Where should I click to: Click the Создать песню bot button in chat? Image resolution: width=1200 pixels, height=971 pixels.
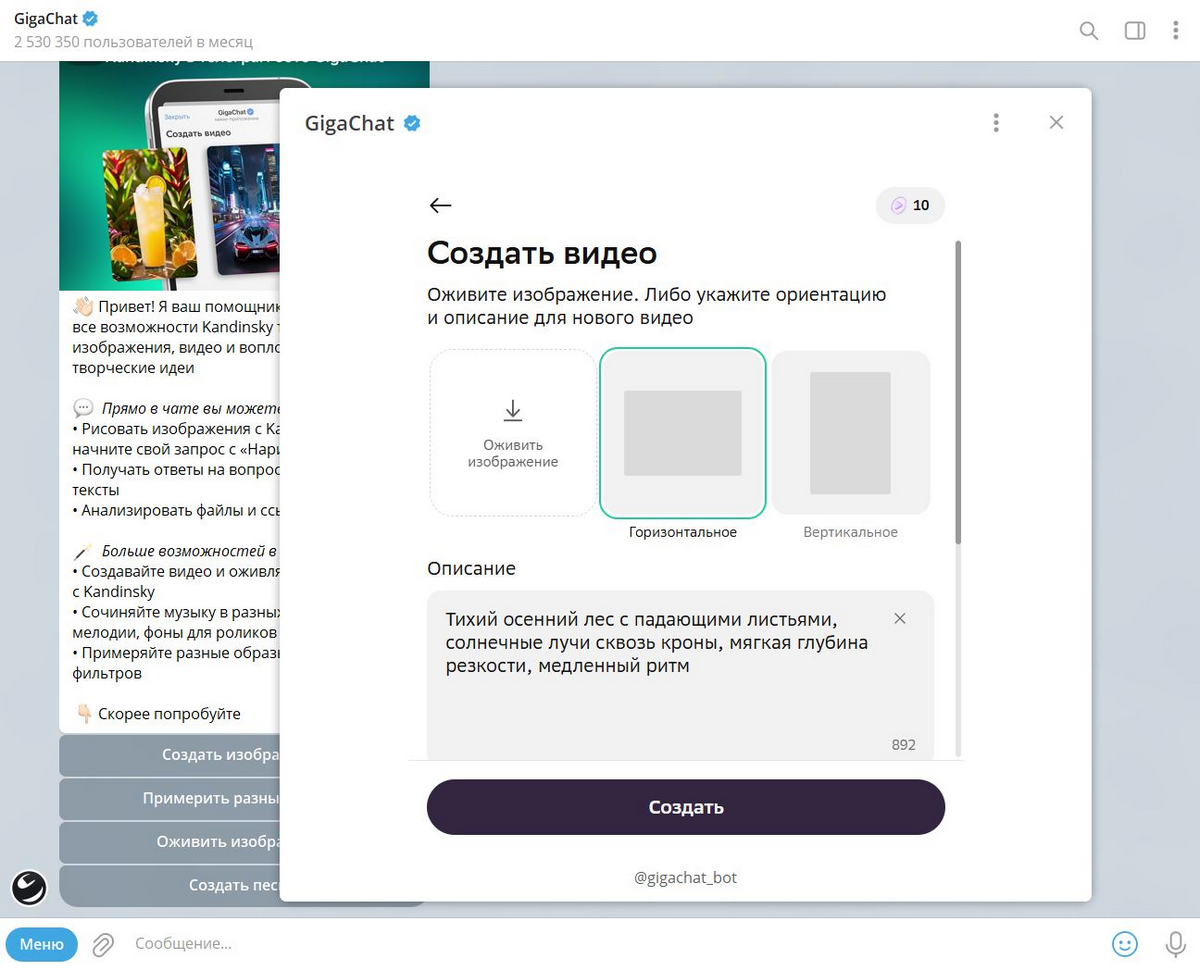(x=170, y=886)
